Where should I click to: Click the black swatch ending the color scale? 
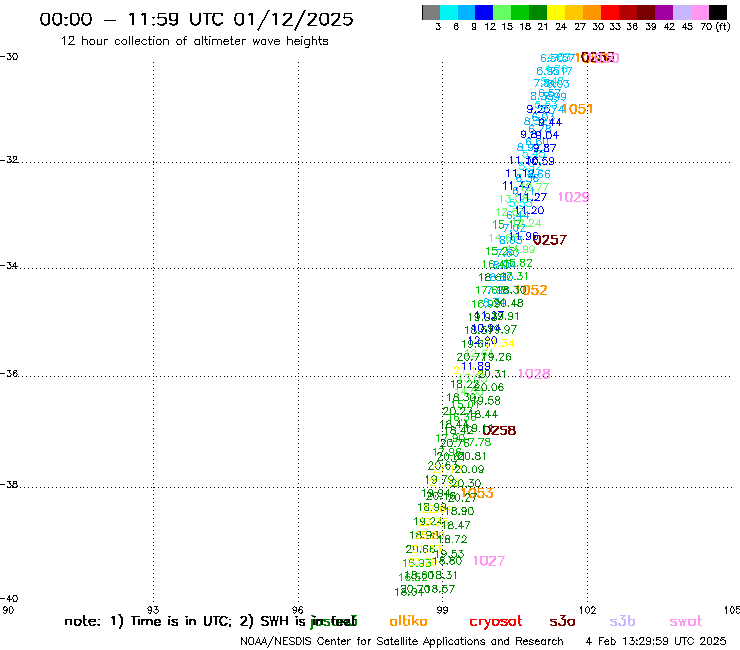[x=717, y=12]
